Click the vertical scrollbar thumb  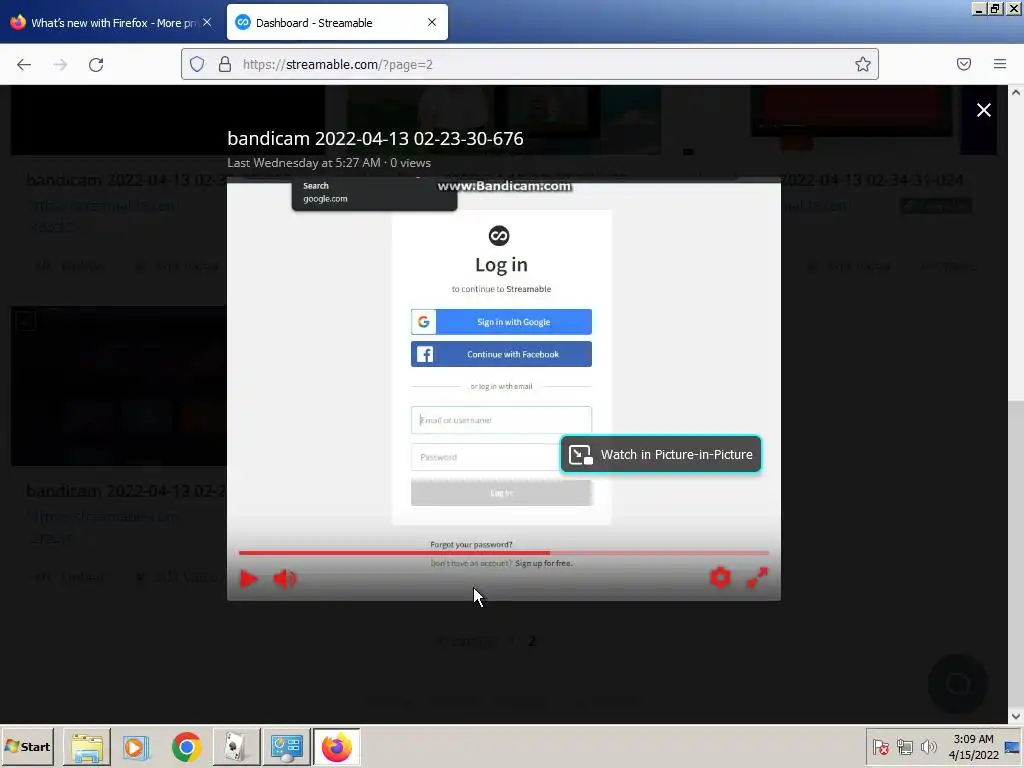coord(1016,552)
